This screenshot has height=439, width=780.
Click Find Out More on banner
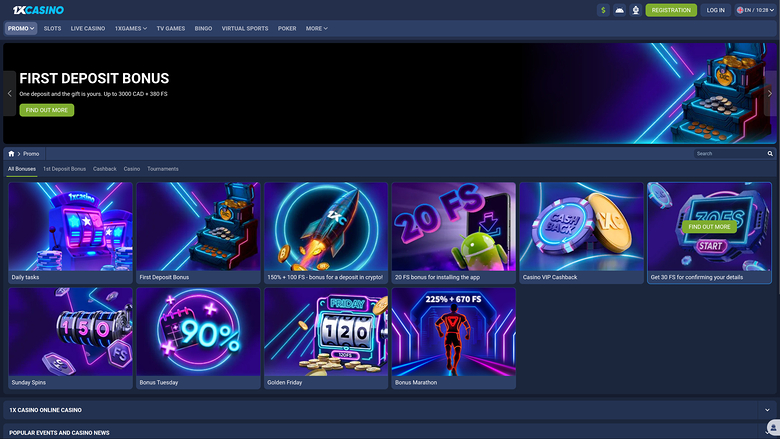click(47, 110)
